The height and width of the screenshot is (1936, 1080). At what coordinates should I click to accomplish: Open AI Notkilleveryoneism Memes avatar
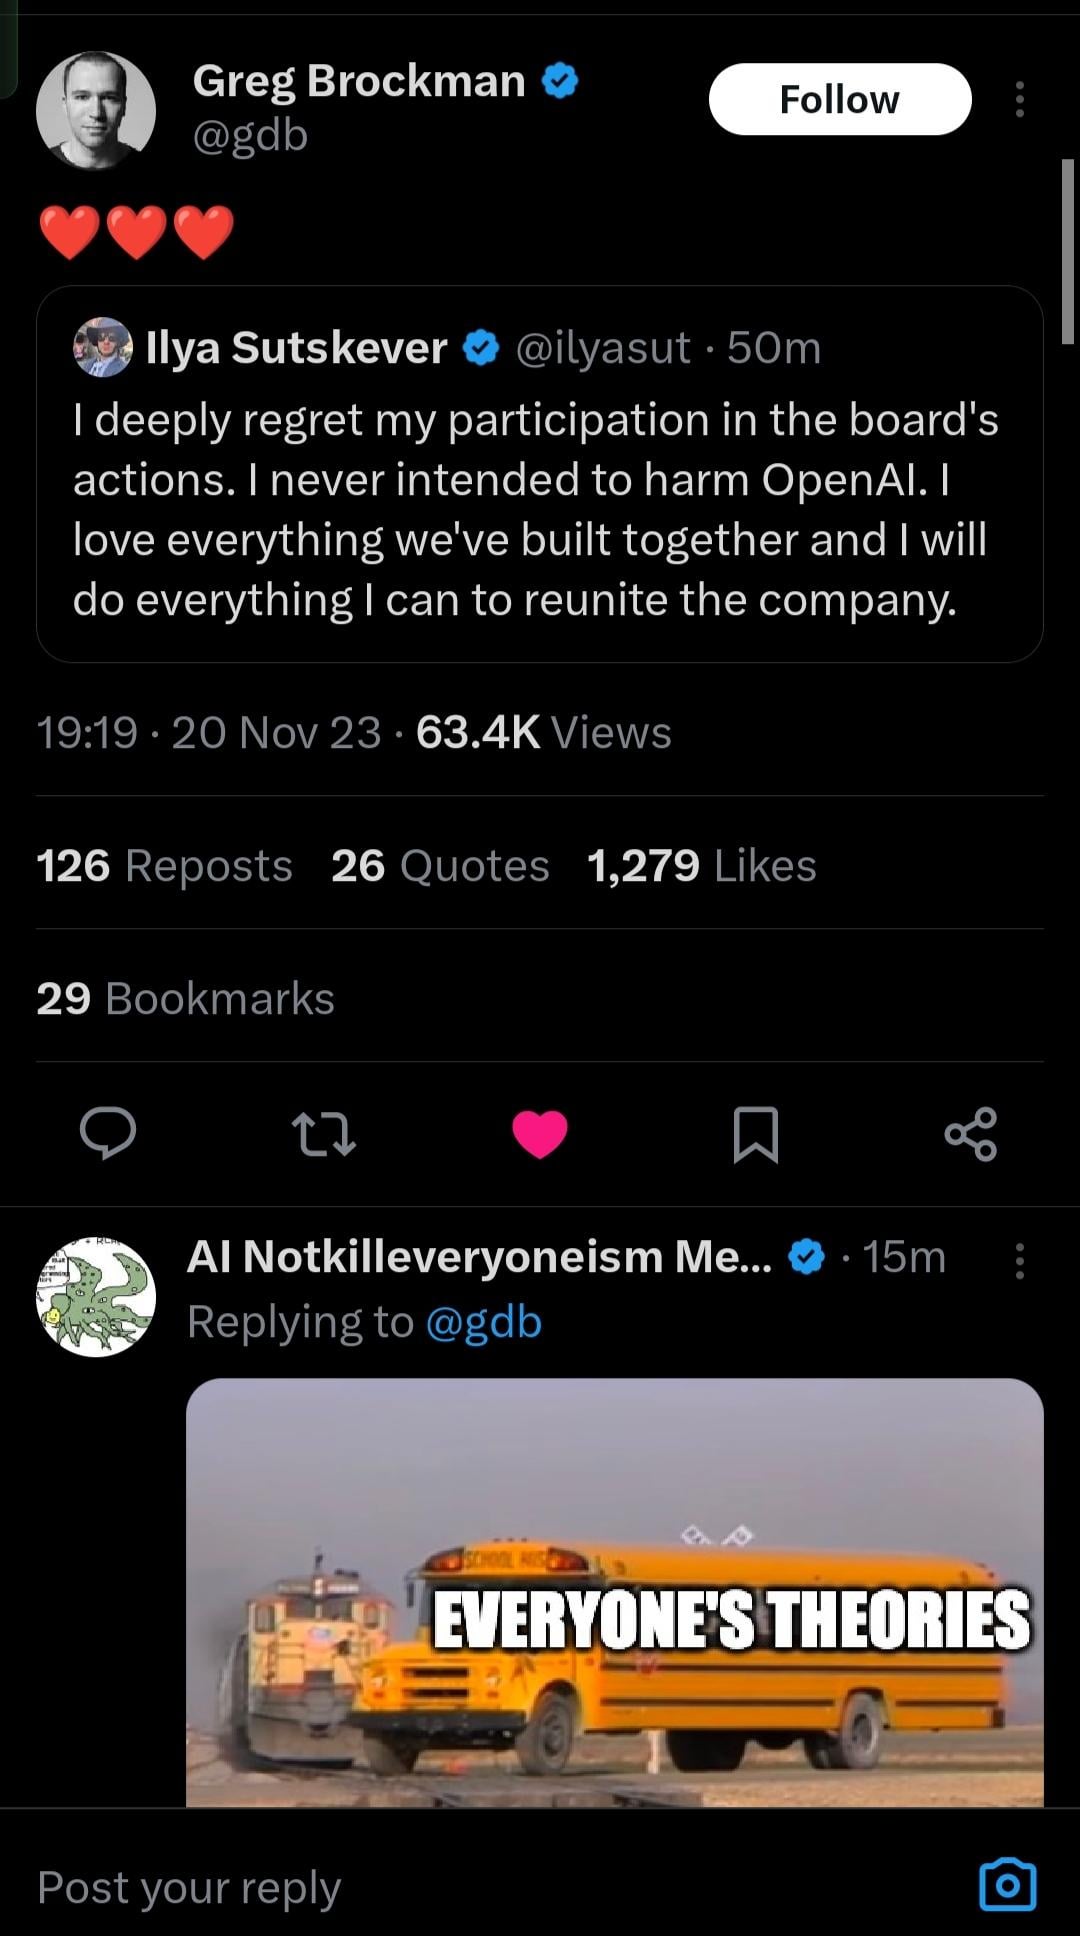(96, 1296)
